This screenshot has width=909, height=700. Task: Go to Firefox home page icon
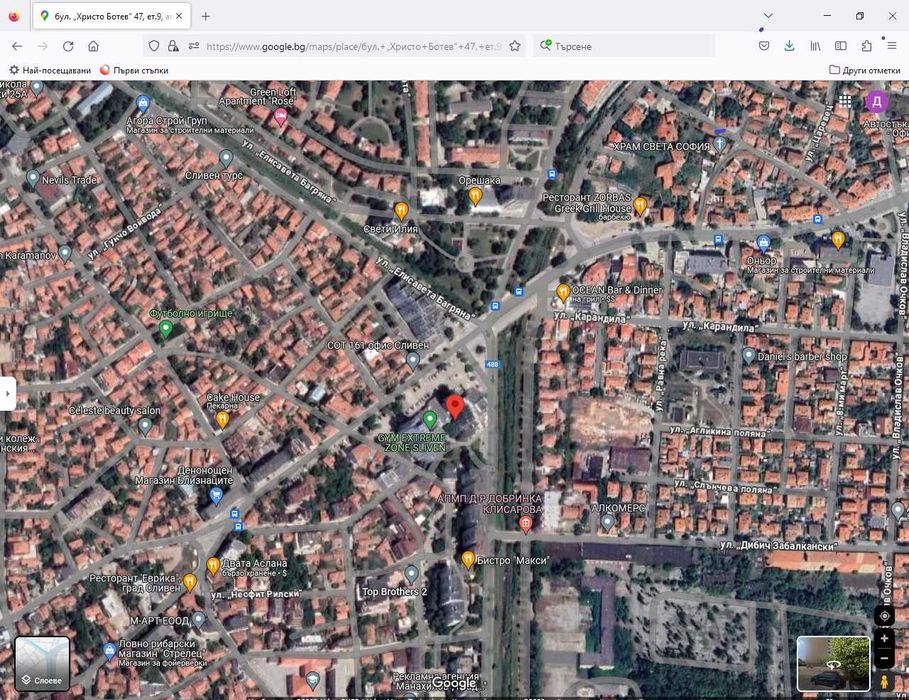[x=93, y=46]
